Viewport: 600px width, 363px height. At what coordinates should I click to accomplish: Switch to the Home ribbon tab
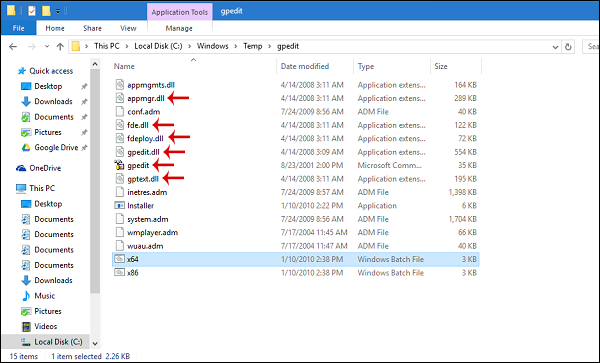tap(55, 28)
